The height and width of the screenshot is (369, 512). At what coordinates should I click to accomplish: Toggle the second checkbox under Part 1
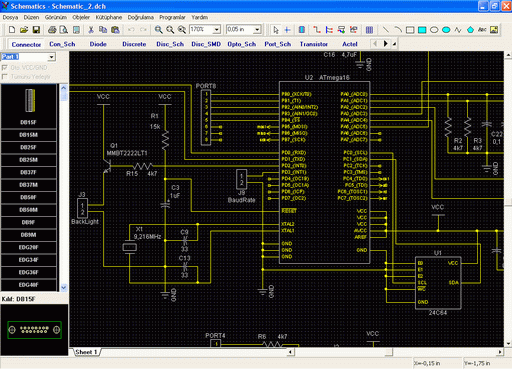pyautogui.click(x=4, y=77)
